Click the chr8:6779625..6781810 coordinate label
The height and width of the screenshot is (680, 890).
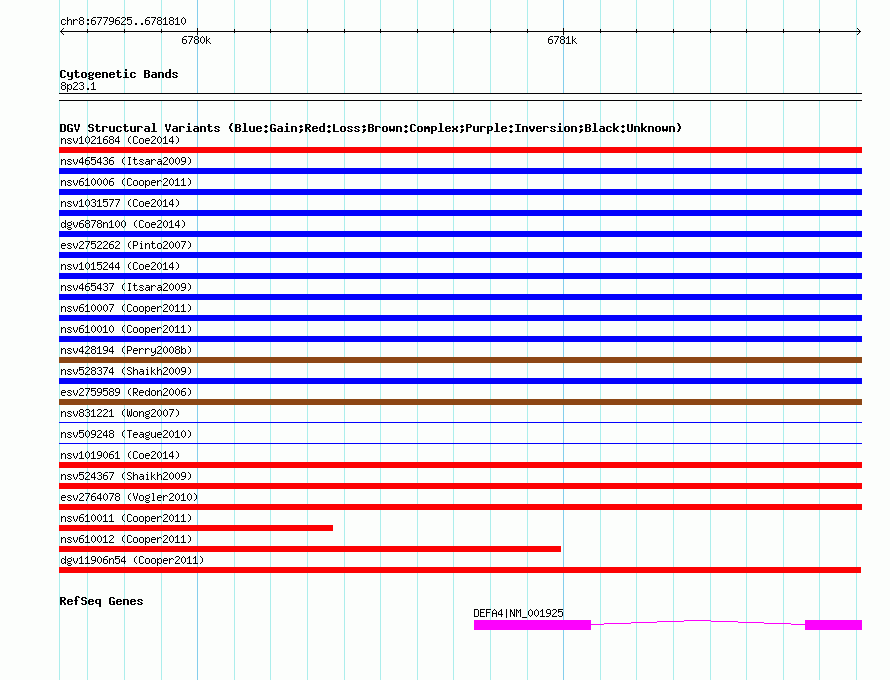pos(123,21)
